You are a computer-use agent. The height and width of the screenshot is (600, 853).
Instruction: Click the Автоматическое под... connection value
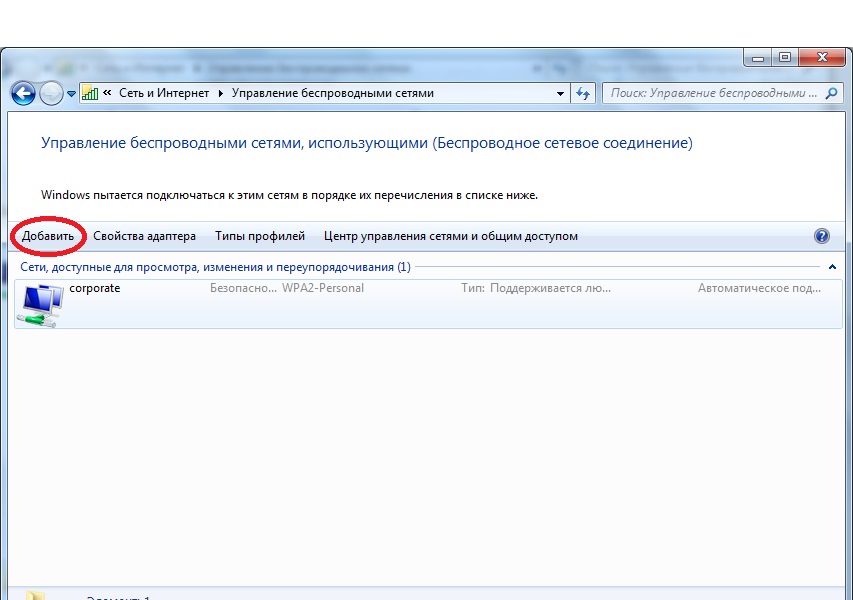pos(759,288)
